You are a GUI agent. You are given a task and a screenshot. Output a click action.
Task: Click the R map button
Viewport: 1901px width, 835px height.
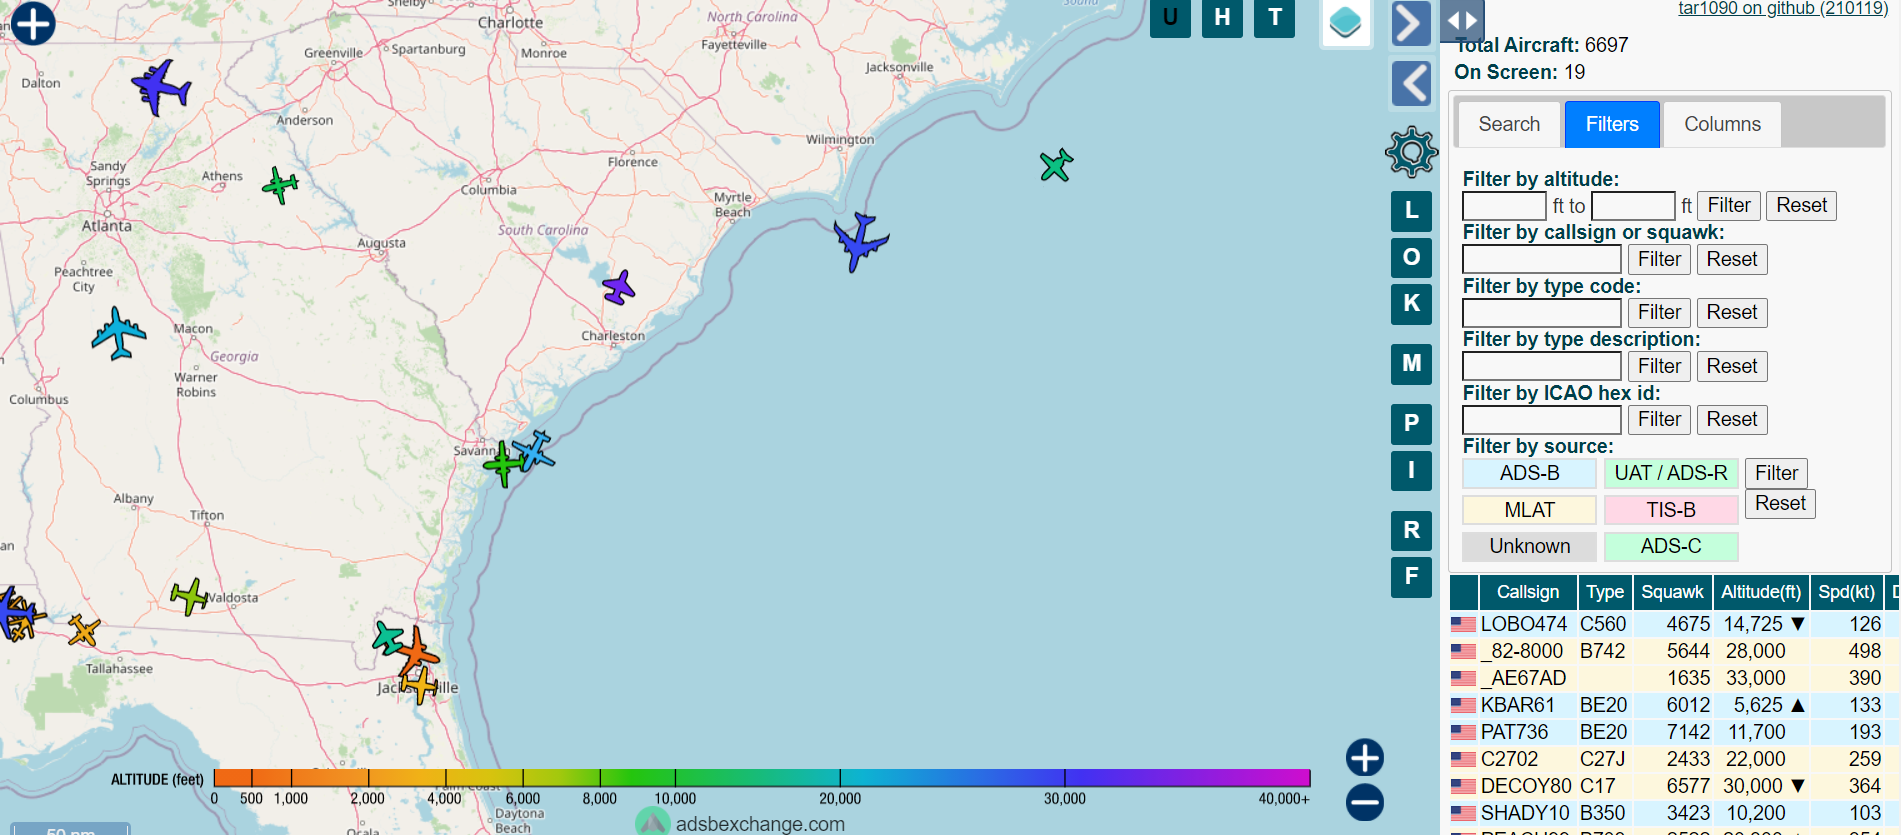pyautogui.click(x=1411, y=530)
